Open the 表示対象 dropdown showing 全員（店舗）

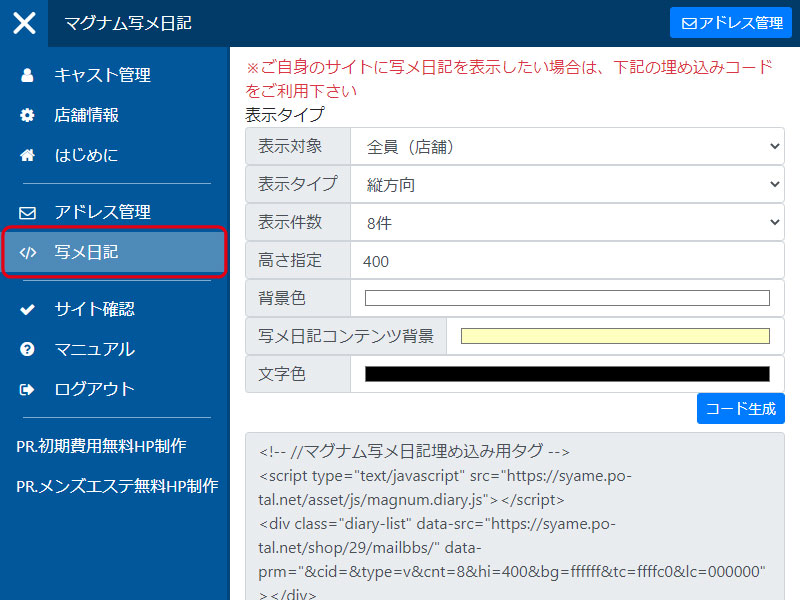click(x=567, y=147)
